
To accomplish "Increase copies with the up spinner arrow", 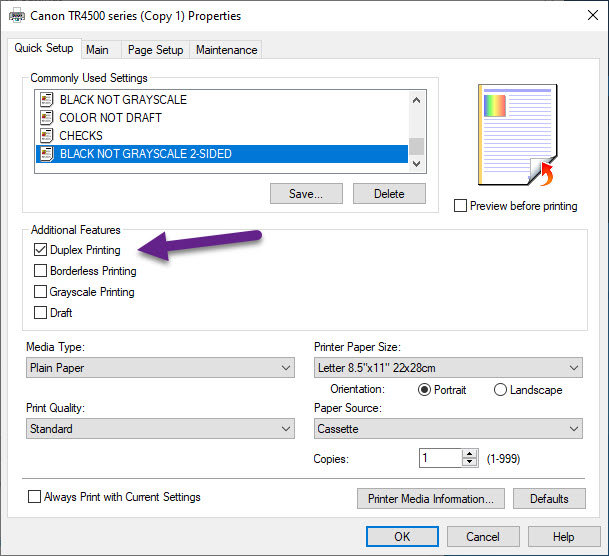I will point(470,453).
